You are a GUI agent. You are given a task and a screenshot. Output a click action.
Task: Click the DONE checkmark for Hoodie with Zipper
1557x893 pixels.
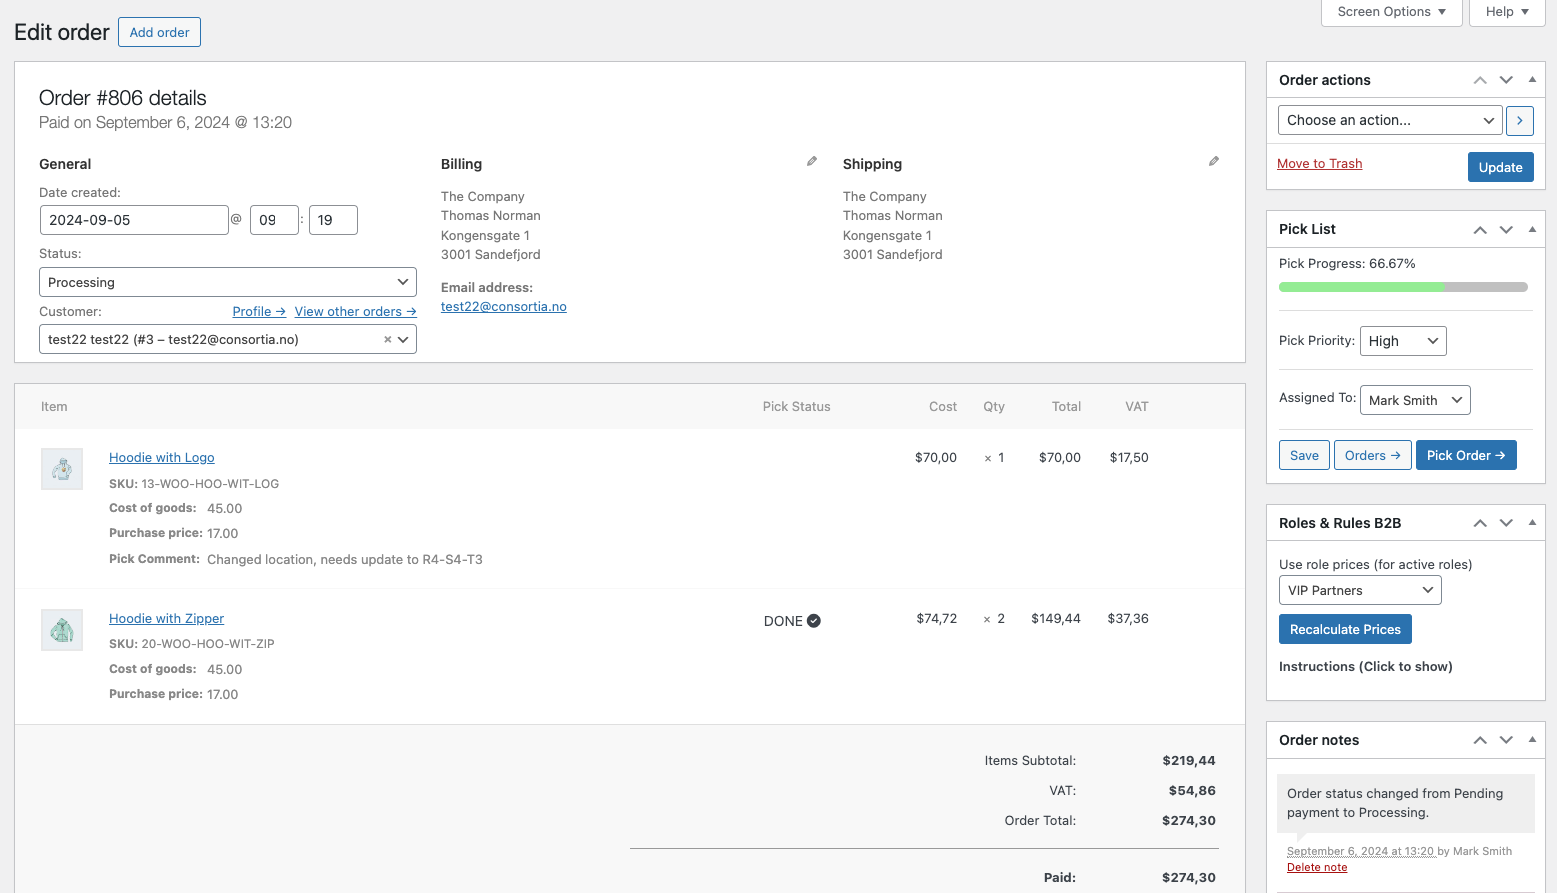click(x=812, y=620)
